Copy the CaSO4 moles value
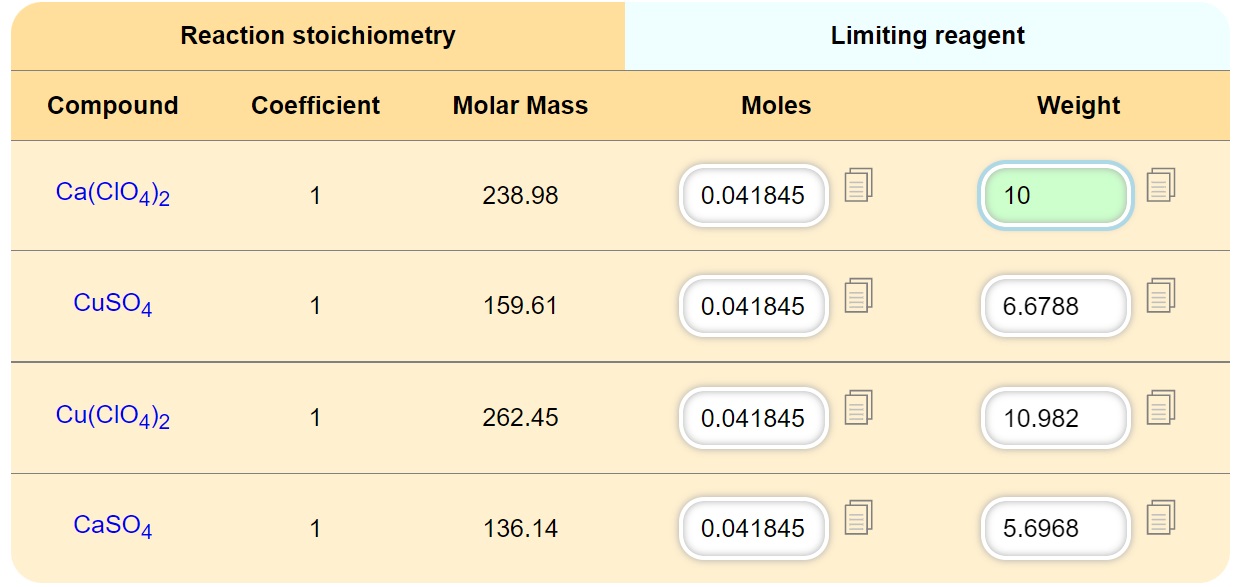 (858, 517)
